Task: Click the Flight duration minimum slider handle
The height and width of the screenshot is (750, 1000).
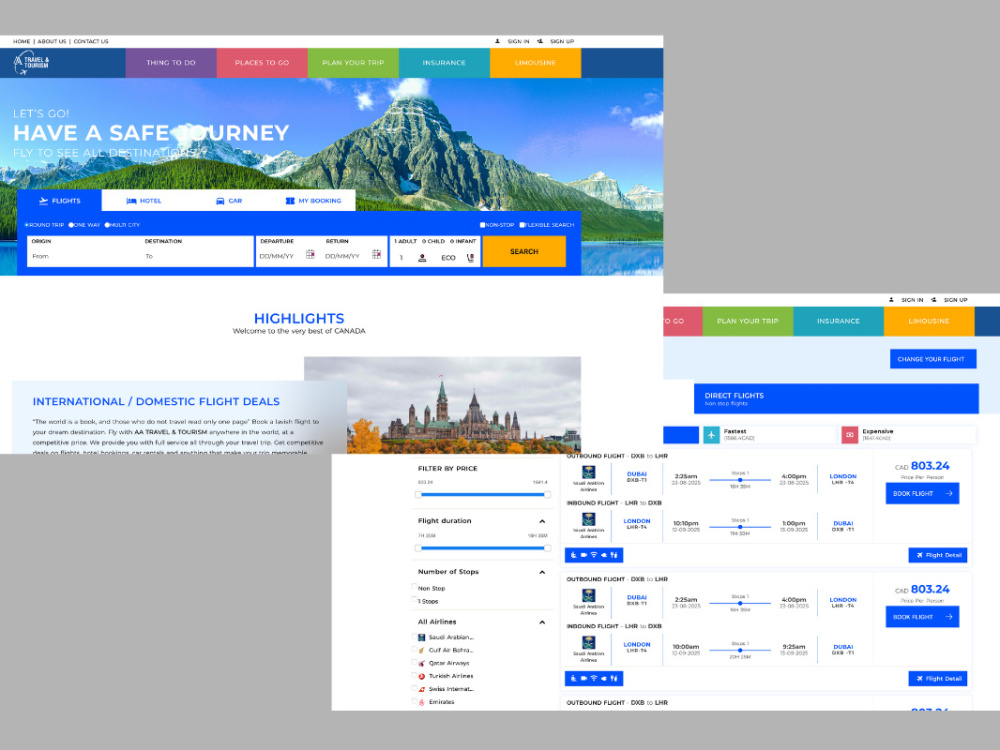Action: [418, 548]
